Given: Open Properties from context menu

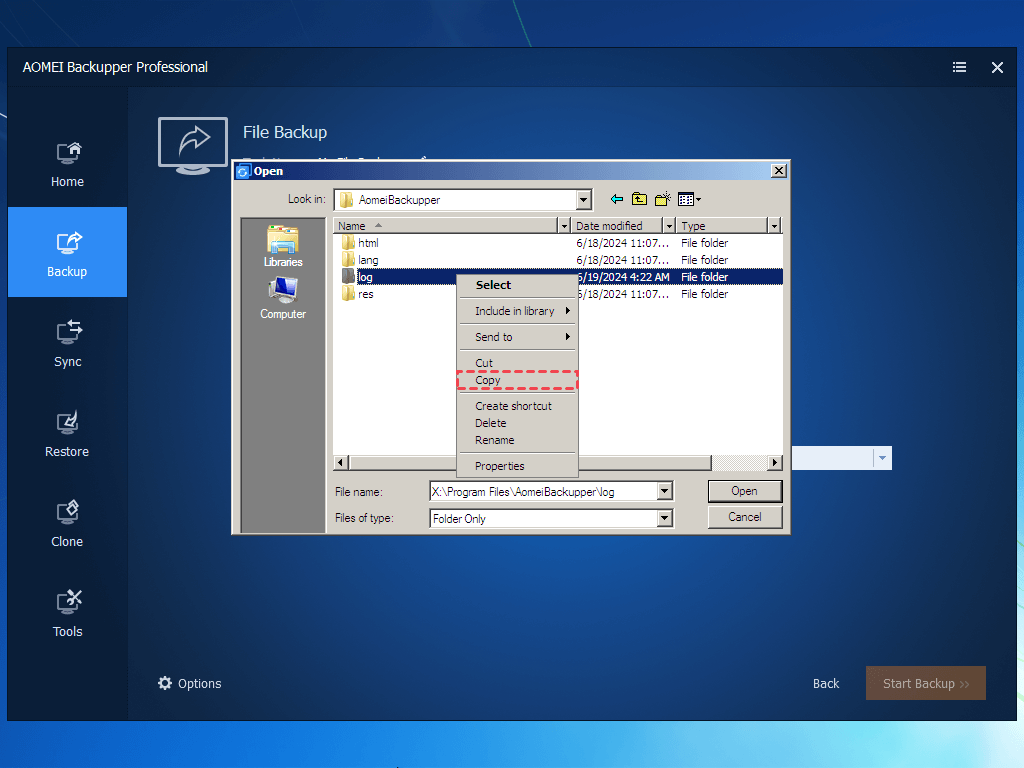Looking at the screenshot, I should (517, 466).
